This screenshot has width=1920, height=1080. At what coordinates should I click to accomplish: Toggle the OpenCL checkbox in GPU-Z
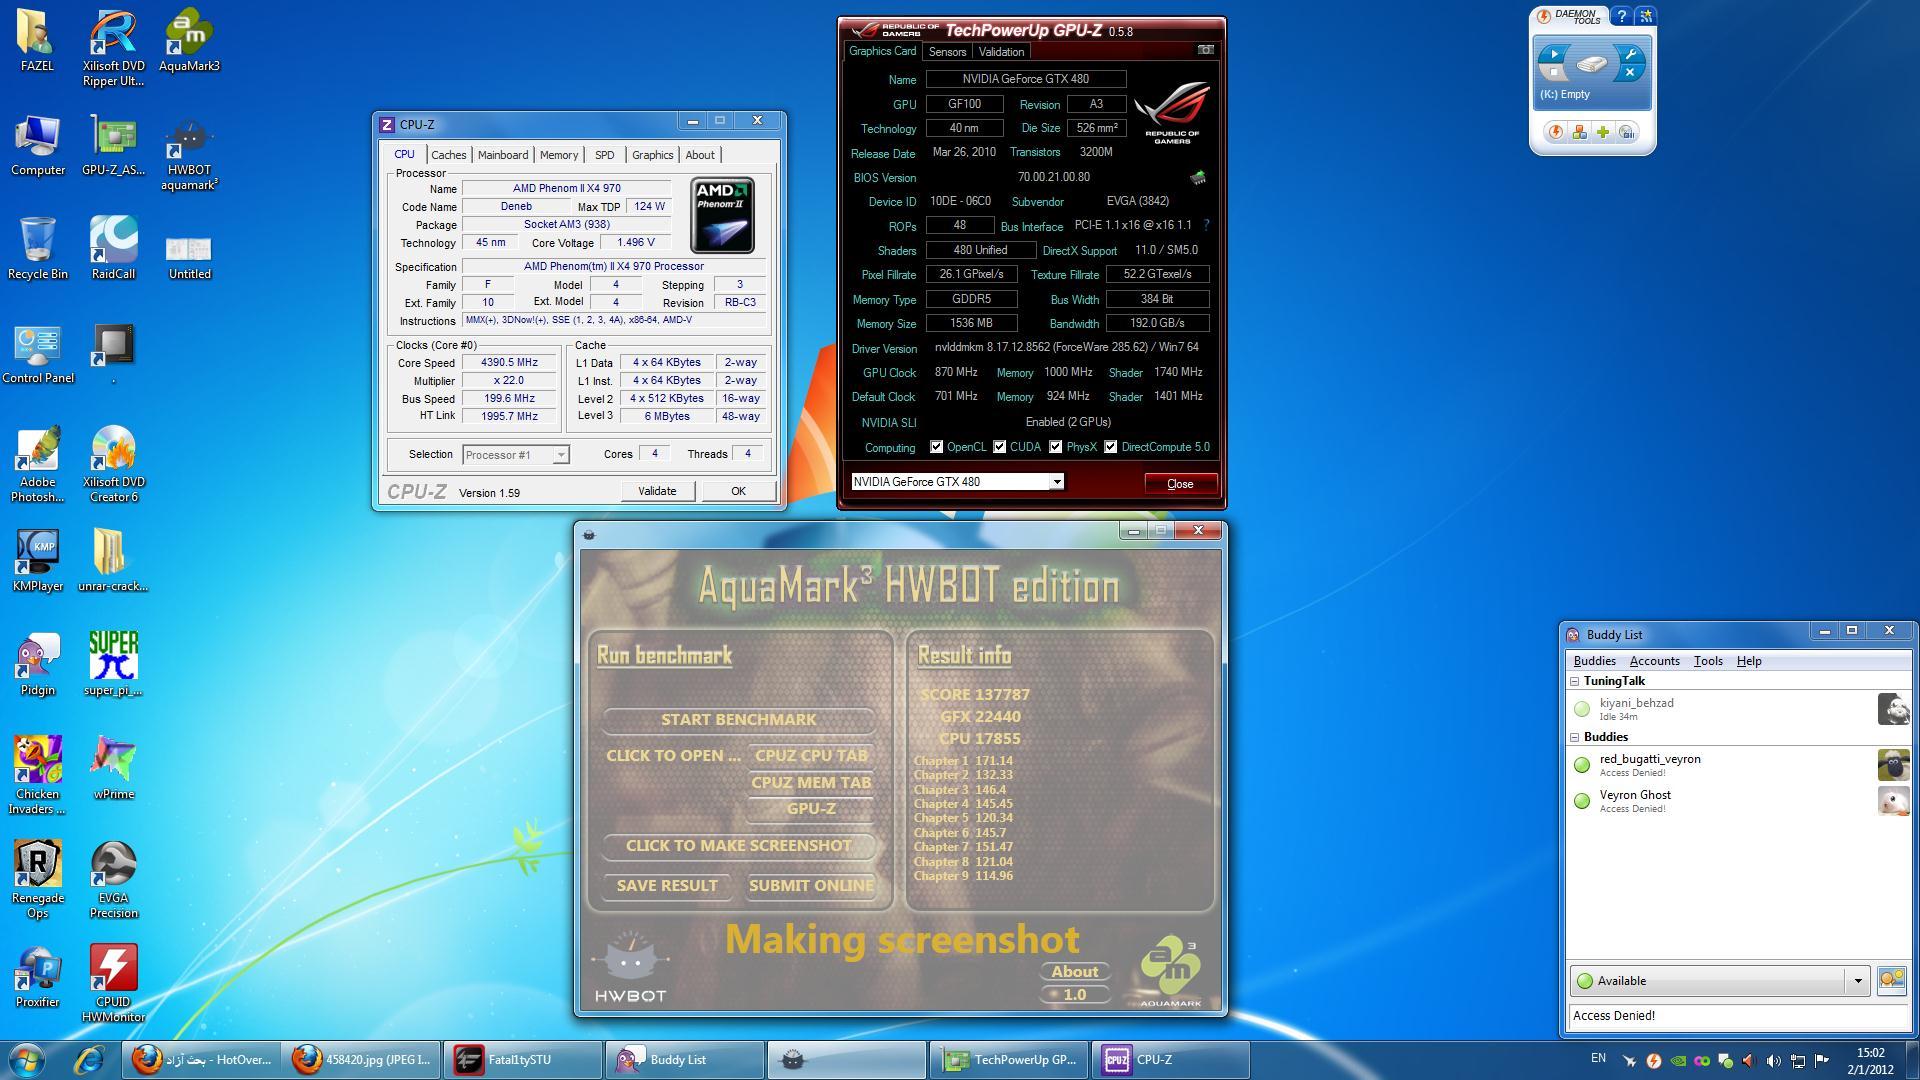pos(936,447)
